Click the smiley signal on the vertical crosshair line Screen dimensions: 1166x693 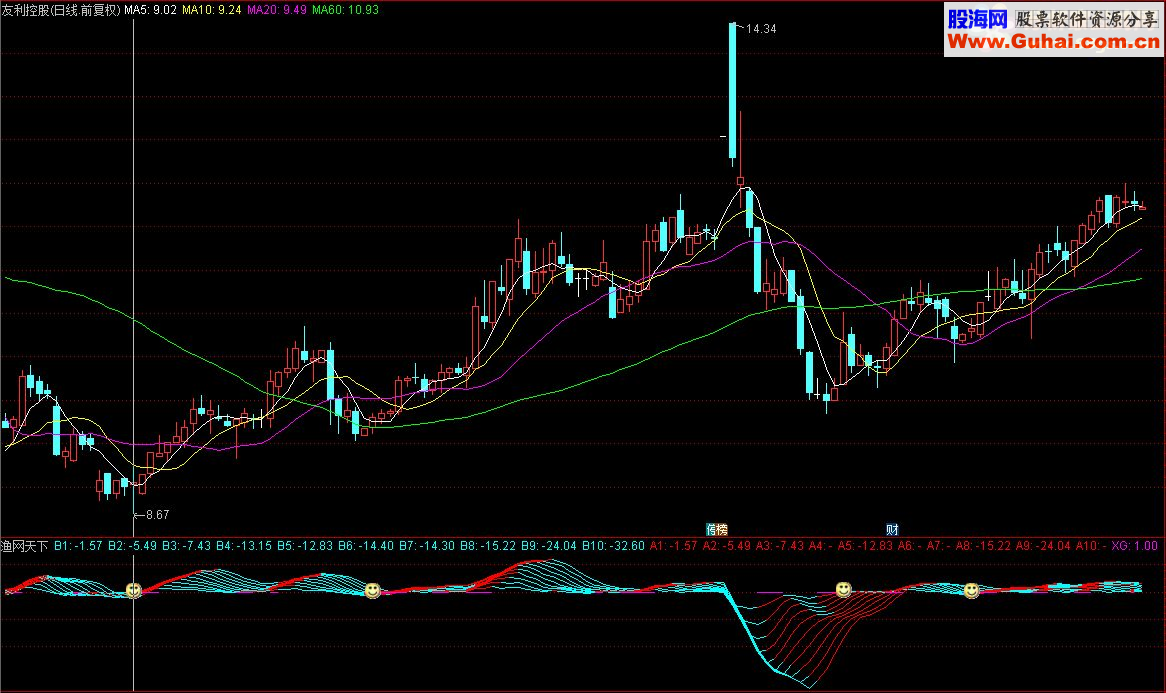pos(134,590)
